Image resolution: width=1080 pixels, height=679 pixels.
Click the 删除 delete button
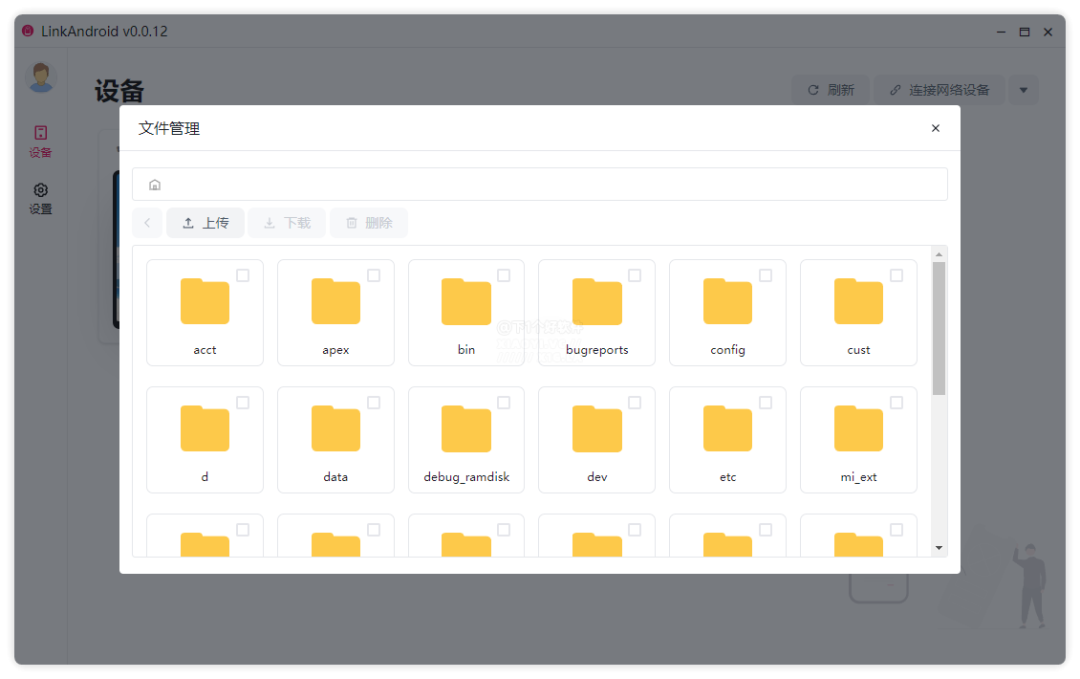[x=369, y=222]
